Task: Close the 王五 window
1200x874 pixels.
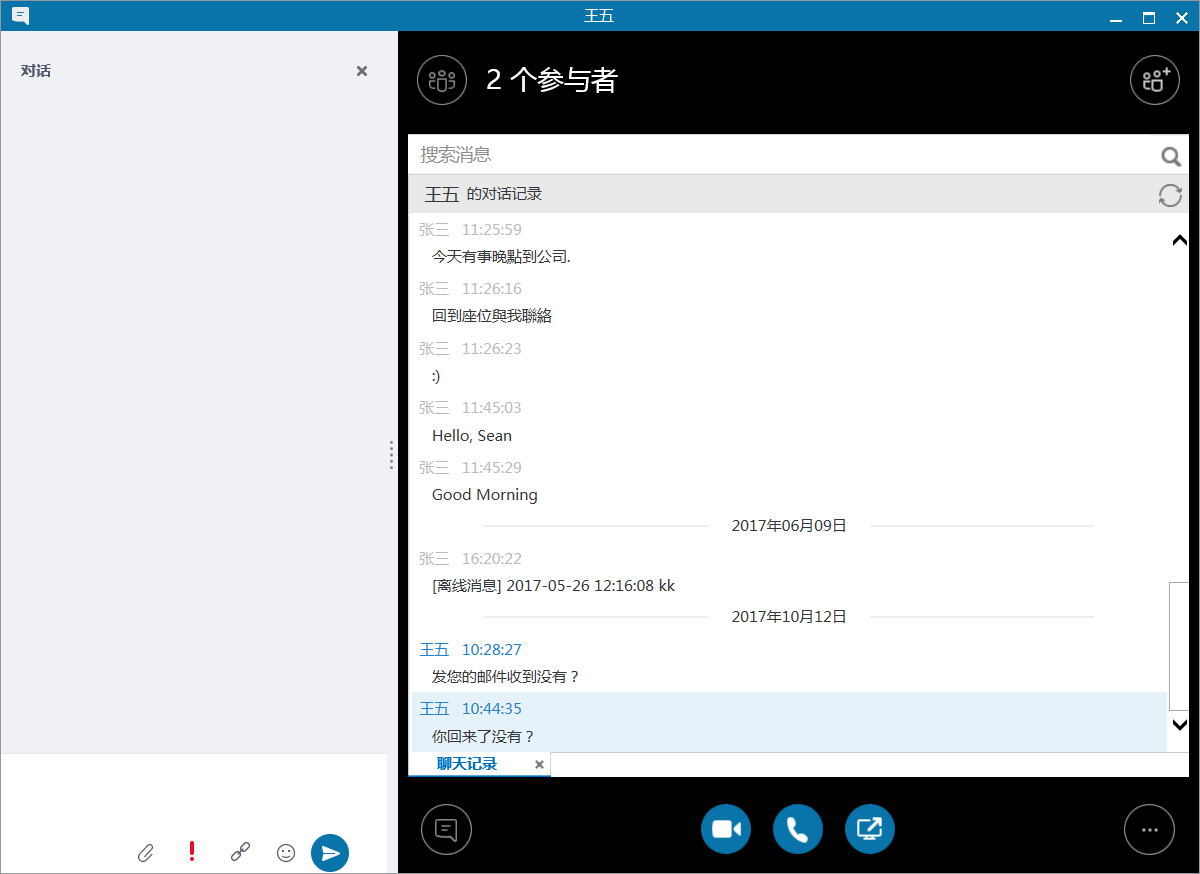Action: click(x=1182, y=17)
